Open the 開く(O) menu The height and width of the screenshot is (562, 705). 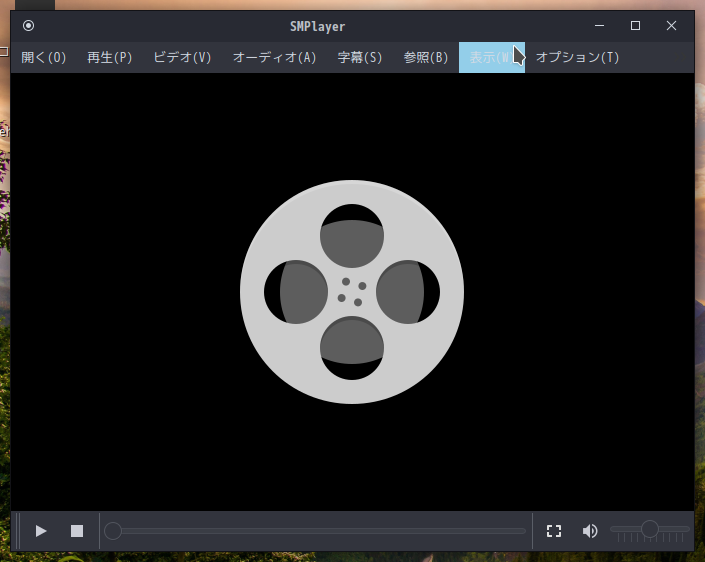44,58
